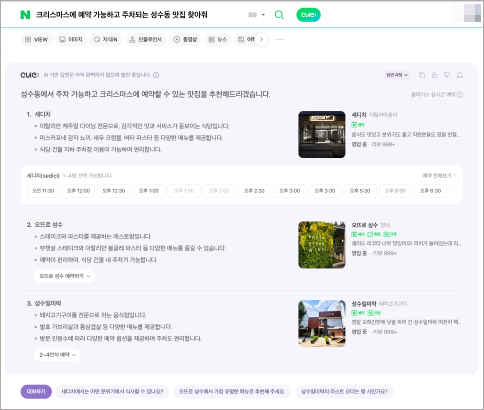The height and width of the screenshot is (410, 484).
Task: Click the 세디치 green 예약 badge
Action: 358,125
